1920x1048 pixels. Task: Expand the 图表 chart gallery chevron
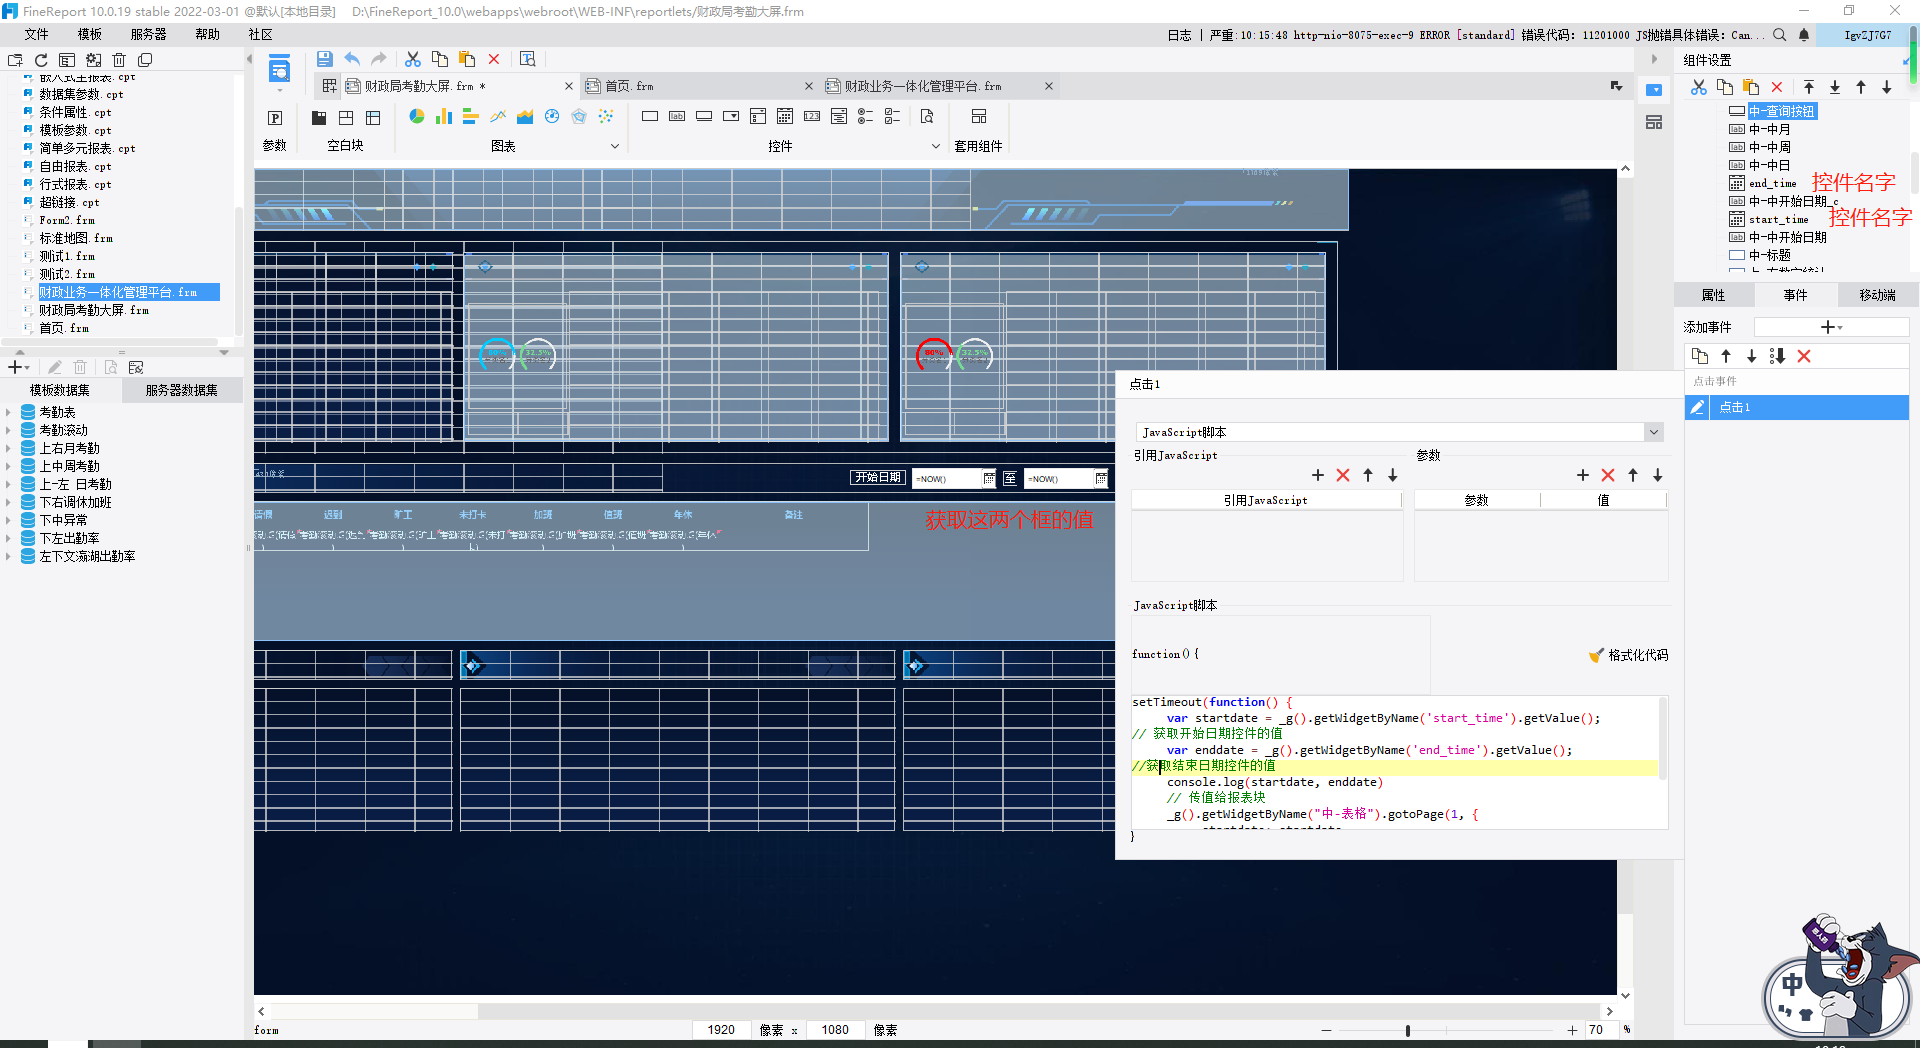[615, 146]
